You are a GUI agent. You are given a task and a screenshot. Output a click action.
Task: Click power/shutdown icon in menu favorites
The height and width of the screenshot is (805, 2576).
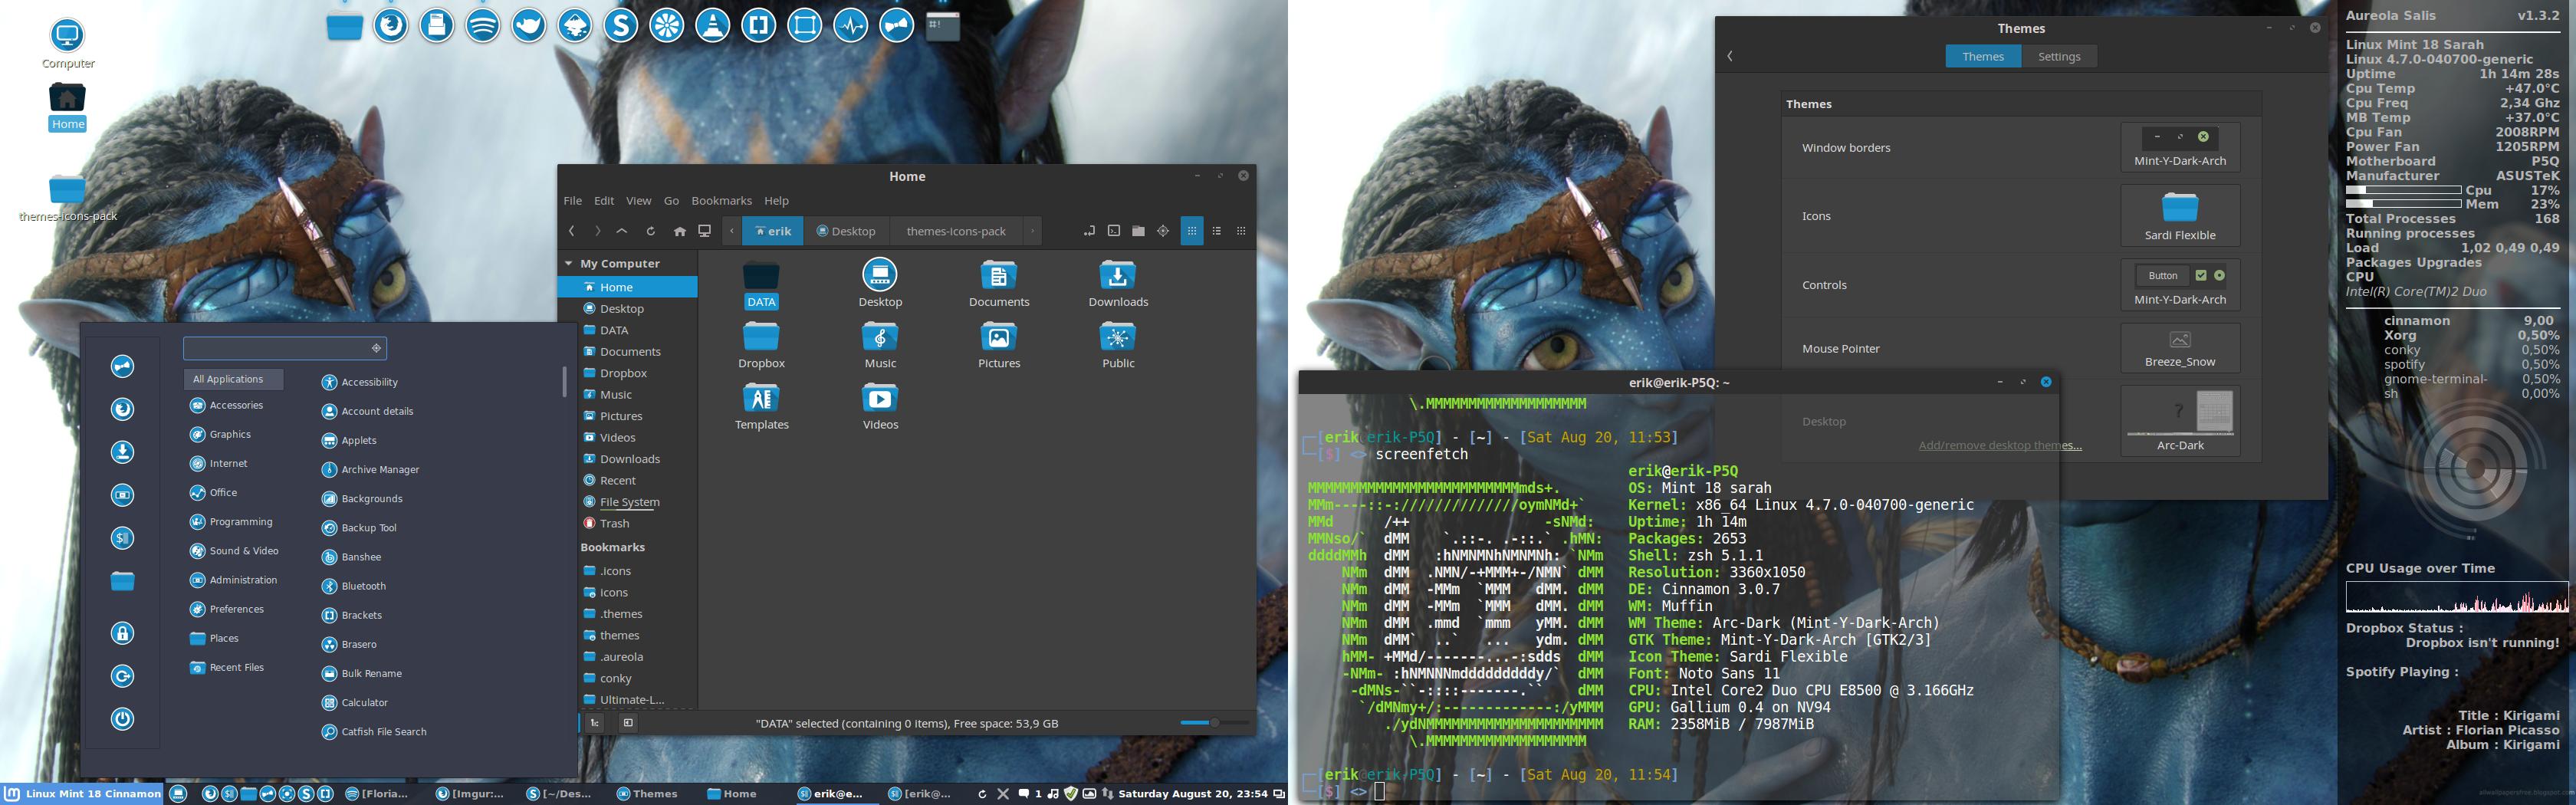122,719
